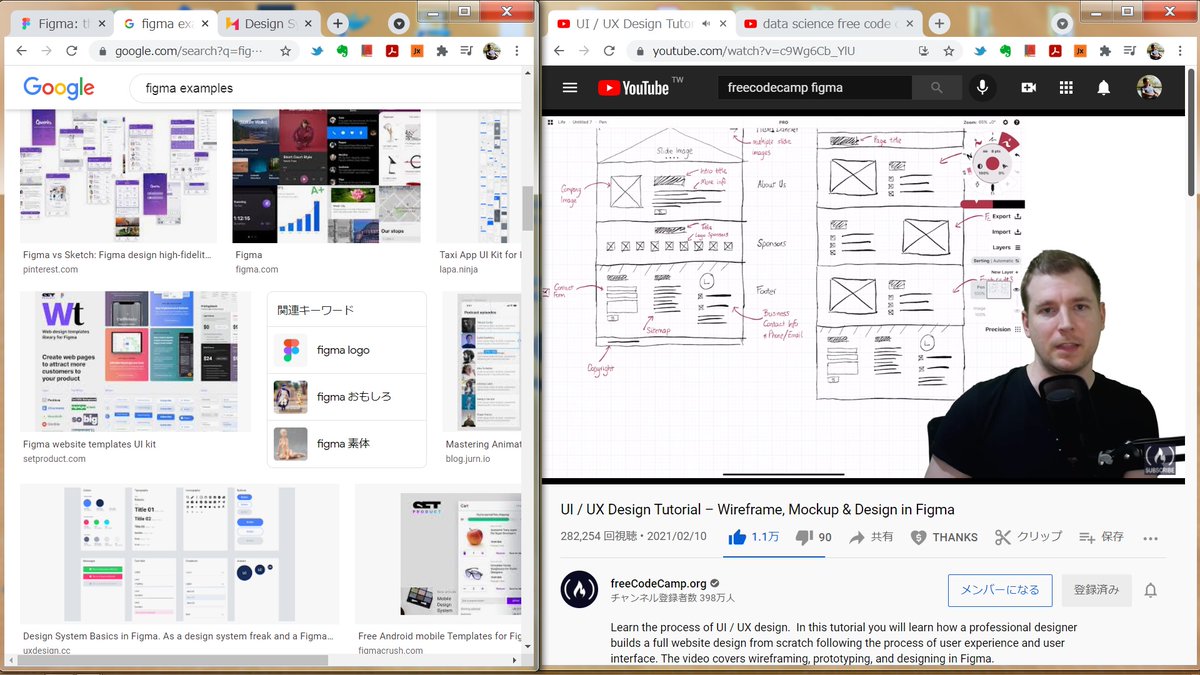Image resolution: width=1200 pixels, height=675 pixels.
Task: Click install app icon in YouTube address bar
Action: pyautogui.click(x=924, y=51)
